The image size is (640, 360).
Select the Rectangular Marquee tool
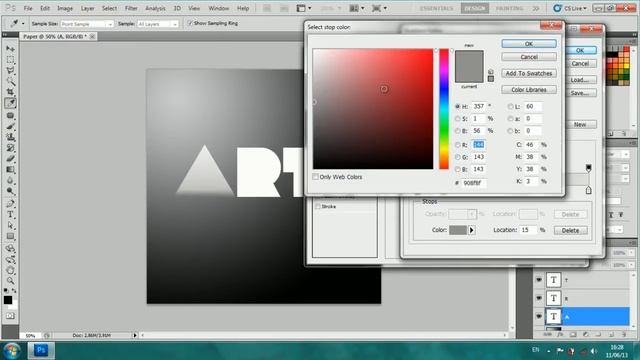tap(10, 60)
